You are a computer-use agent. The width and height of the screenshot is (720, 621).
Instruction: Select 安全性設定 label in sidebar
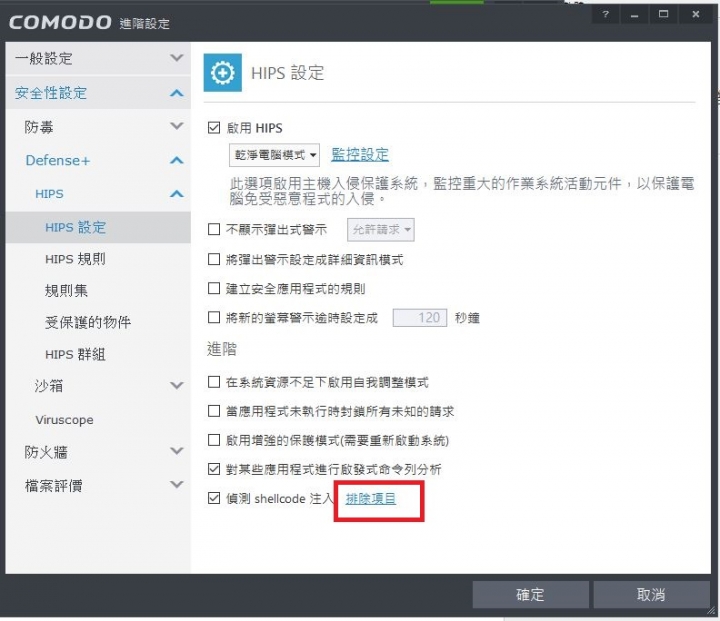click(51, 93)
